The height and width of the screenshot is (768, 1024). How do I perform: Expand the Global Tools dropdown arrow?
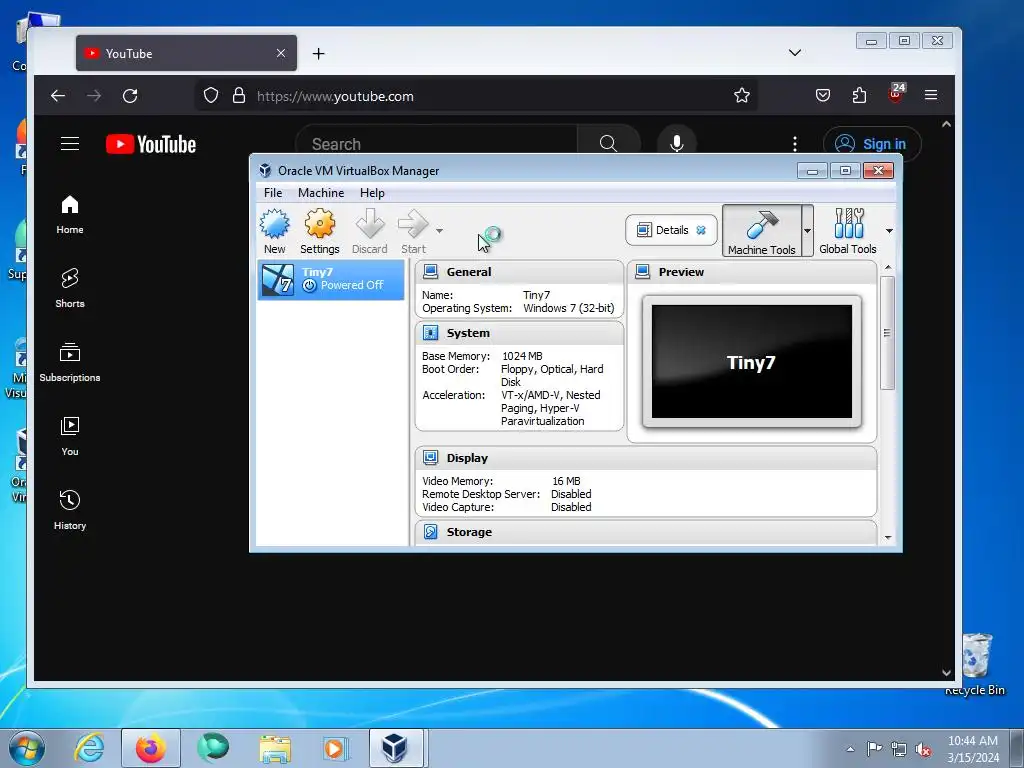pos(889,231)
